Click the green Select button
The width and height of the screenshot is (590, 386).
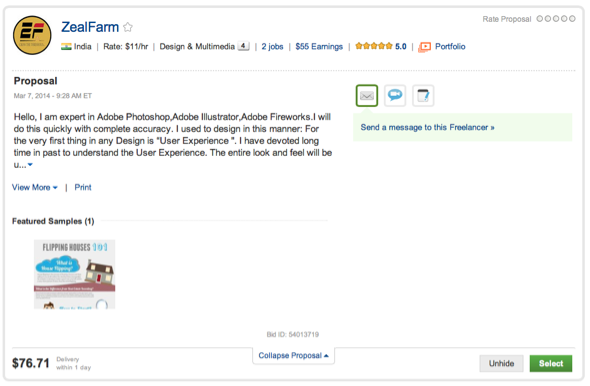[551, 363]
